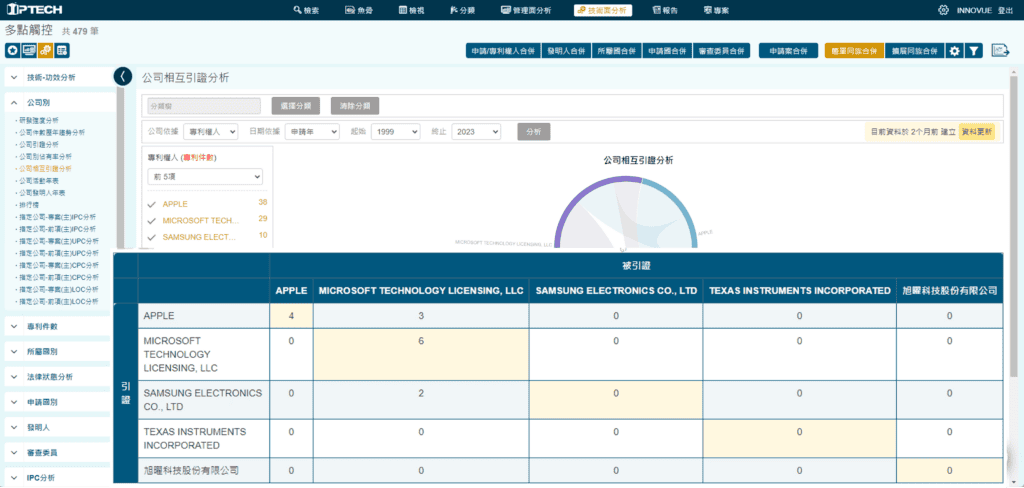Open the filter funnel icon
The width and height of the screenshot is (1024, 488).
[973, 50]
